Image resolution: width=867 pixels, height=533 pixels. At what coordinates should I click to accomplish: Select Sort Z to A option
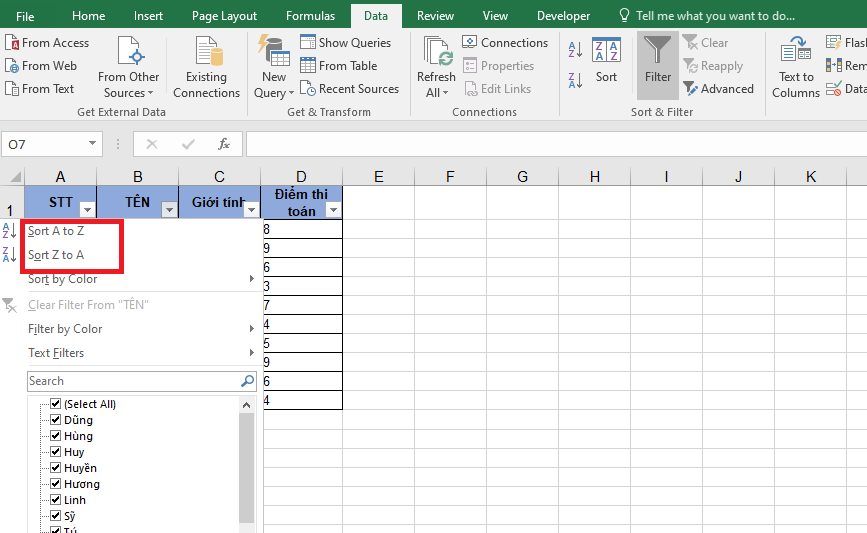[56, 255]
